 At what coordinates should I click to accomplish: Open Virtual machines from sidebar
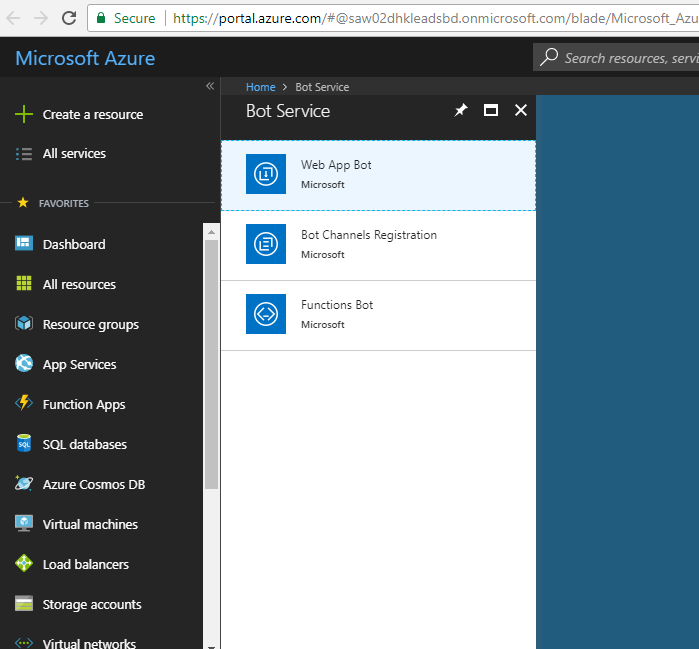click(90, 525)
